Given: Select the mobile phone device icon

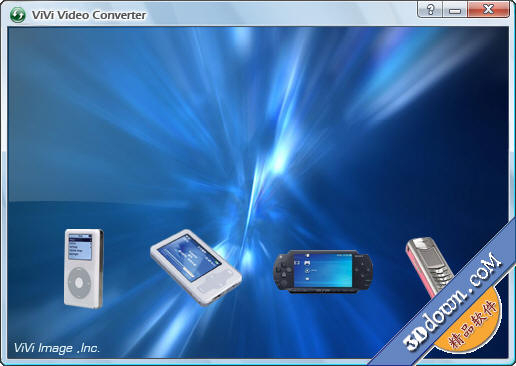Looking at the screenshot, I should click(430, 267).
